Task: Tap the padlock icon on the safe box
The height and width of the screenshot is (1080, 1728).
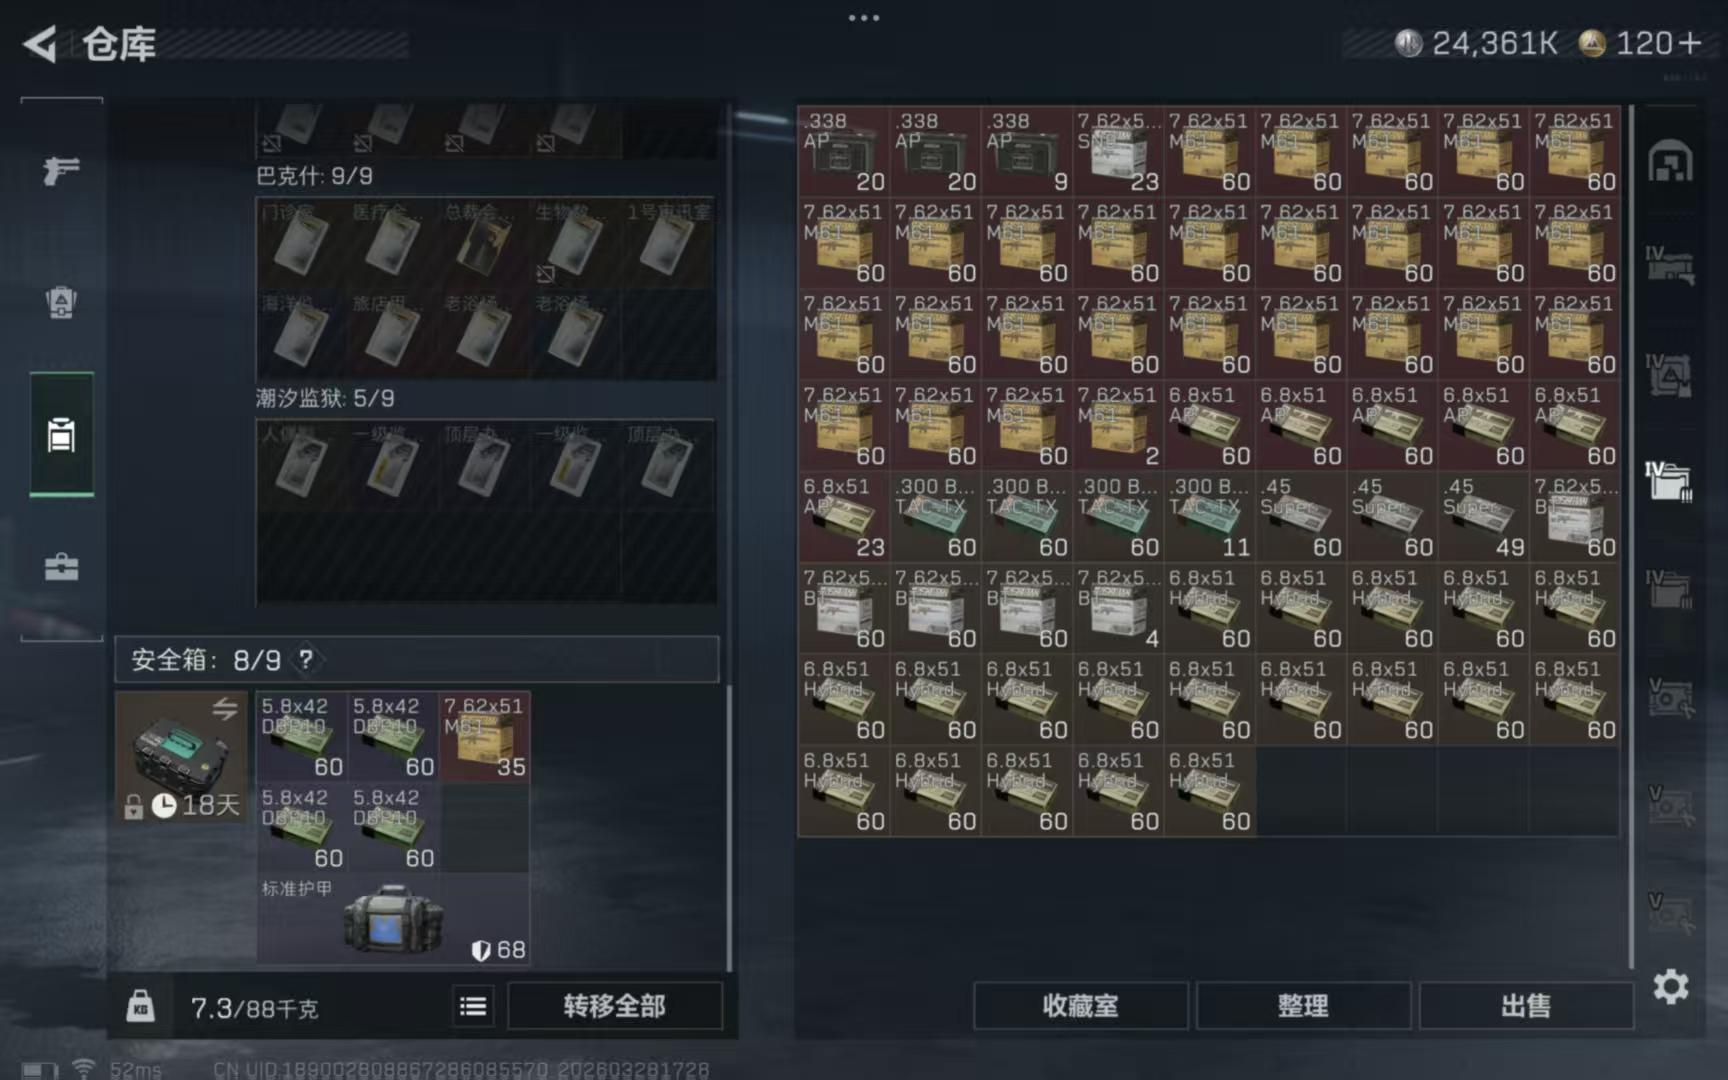Action: coord(133,806)
